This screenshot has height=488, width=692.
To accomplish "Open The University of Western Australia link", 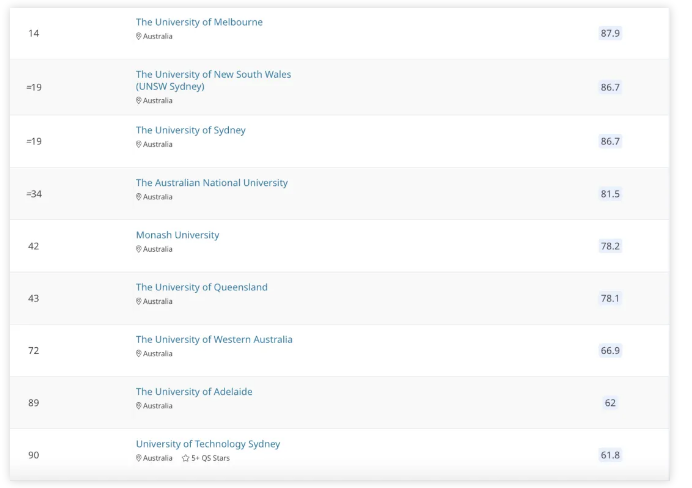I will coord(214,339).
